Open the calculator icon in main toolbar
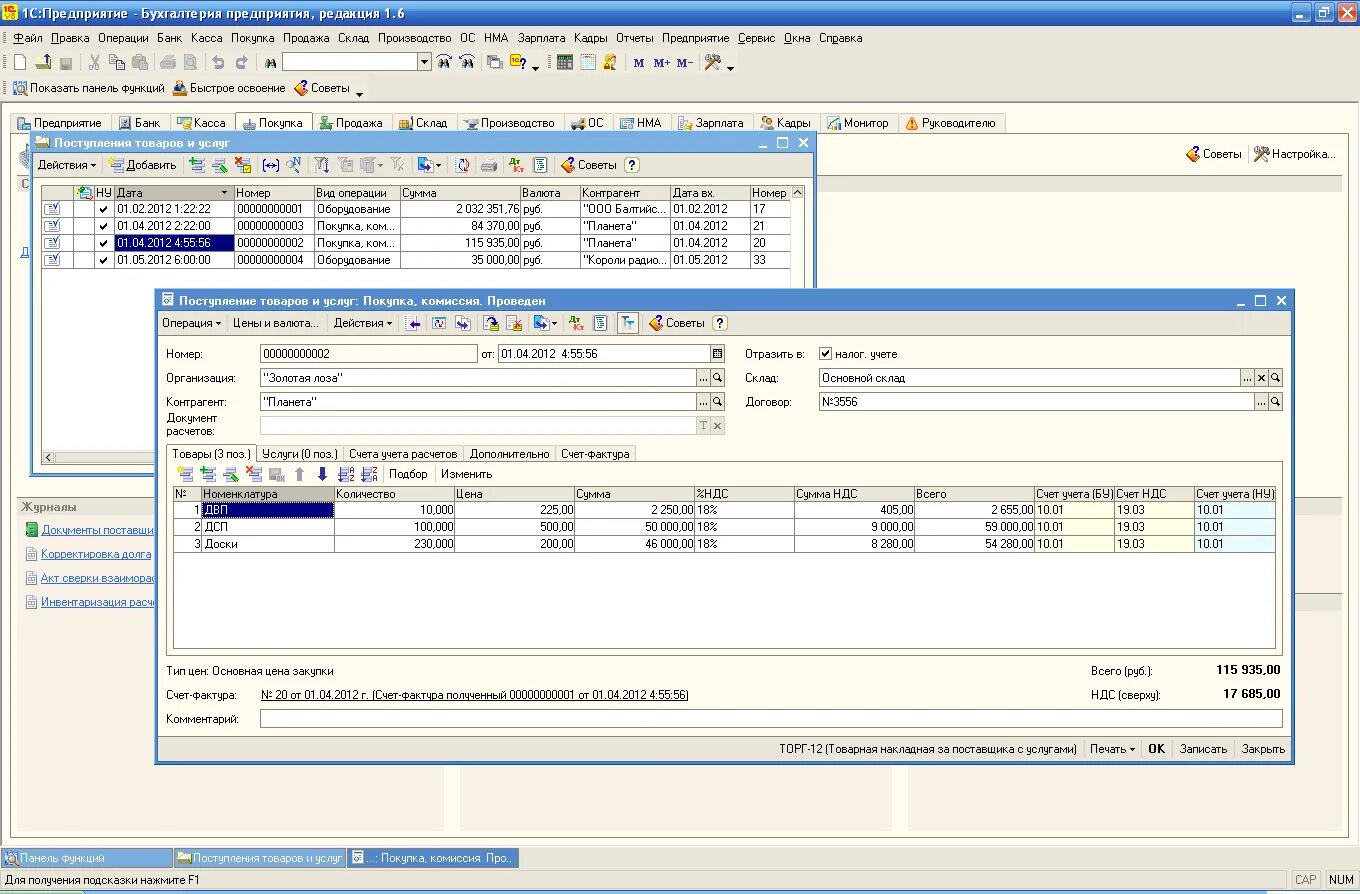Viewport: 1360px width, 894px height. click(x=565, y=62)
